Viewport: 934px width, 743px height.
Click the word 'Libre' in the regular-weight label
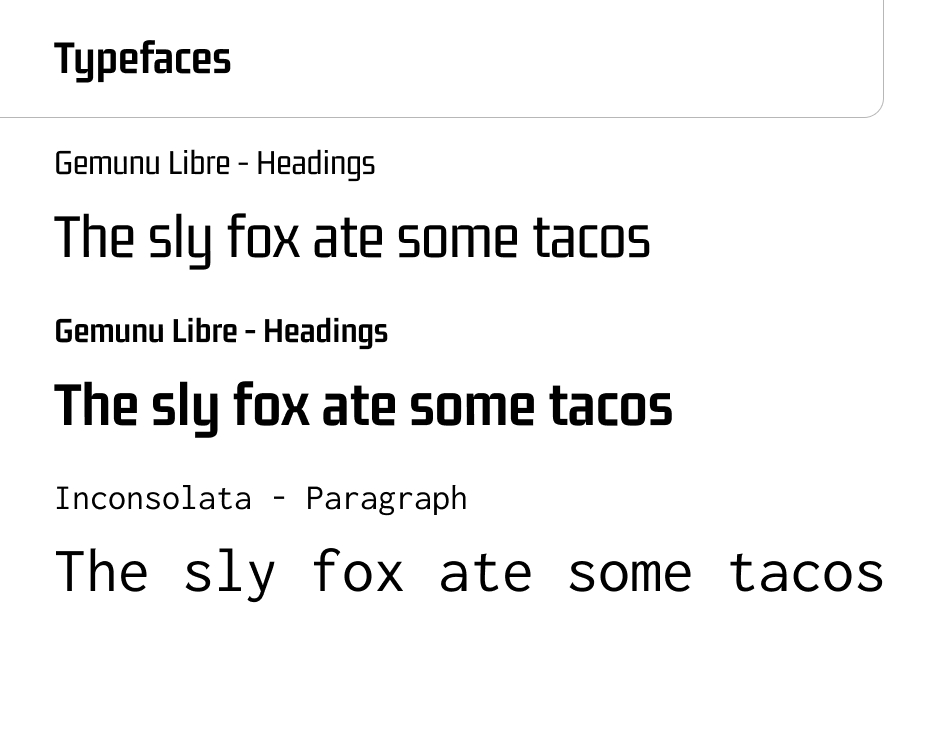pyautogui.click(x=199, y=163)
